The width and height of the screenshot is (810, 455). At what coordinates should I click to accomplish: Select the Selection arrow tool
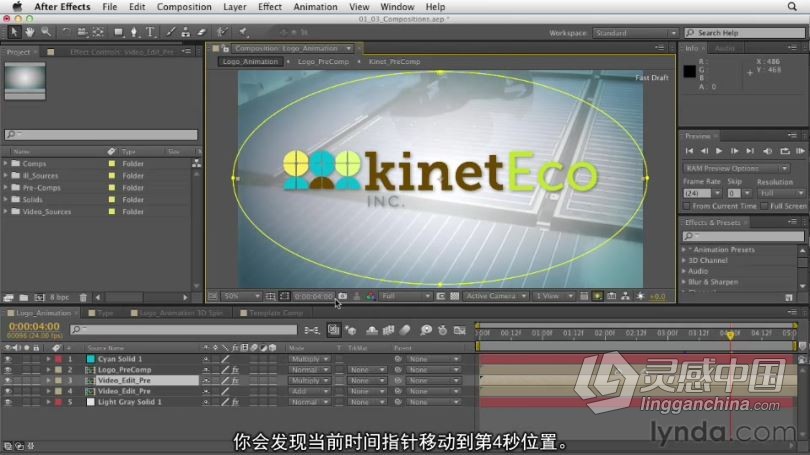(14, 32)
